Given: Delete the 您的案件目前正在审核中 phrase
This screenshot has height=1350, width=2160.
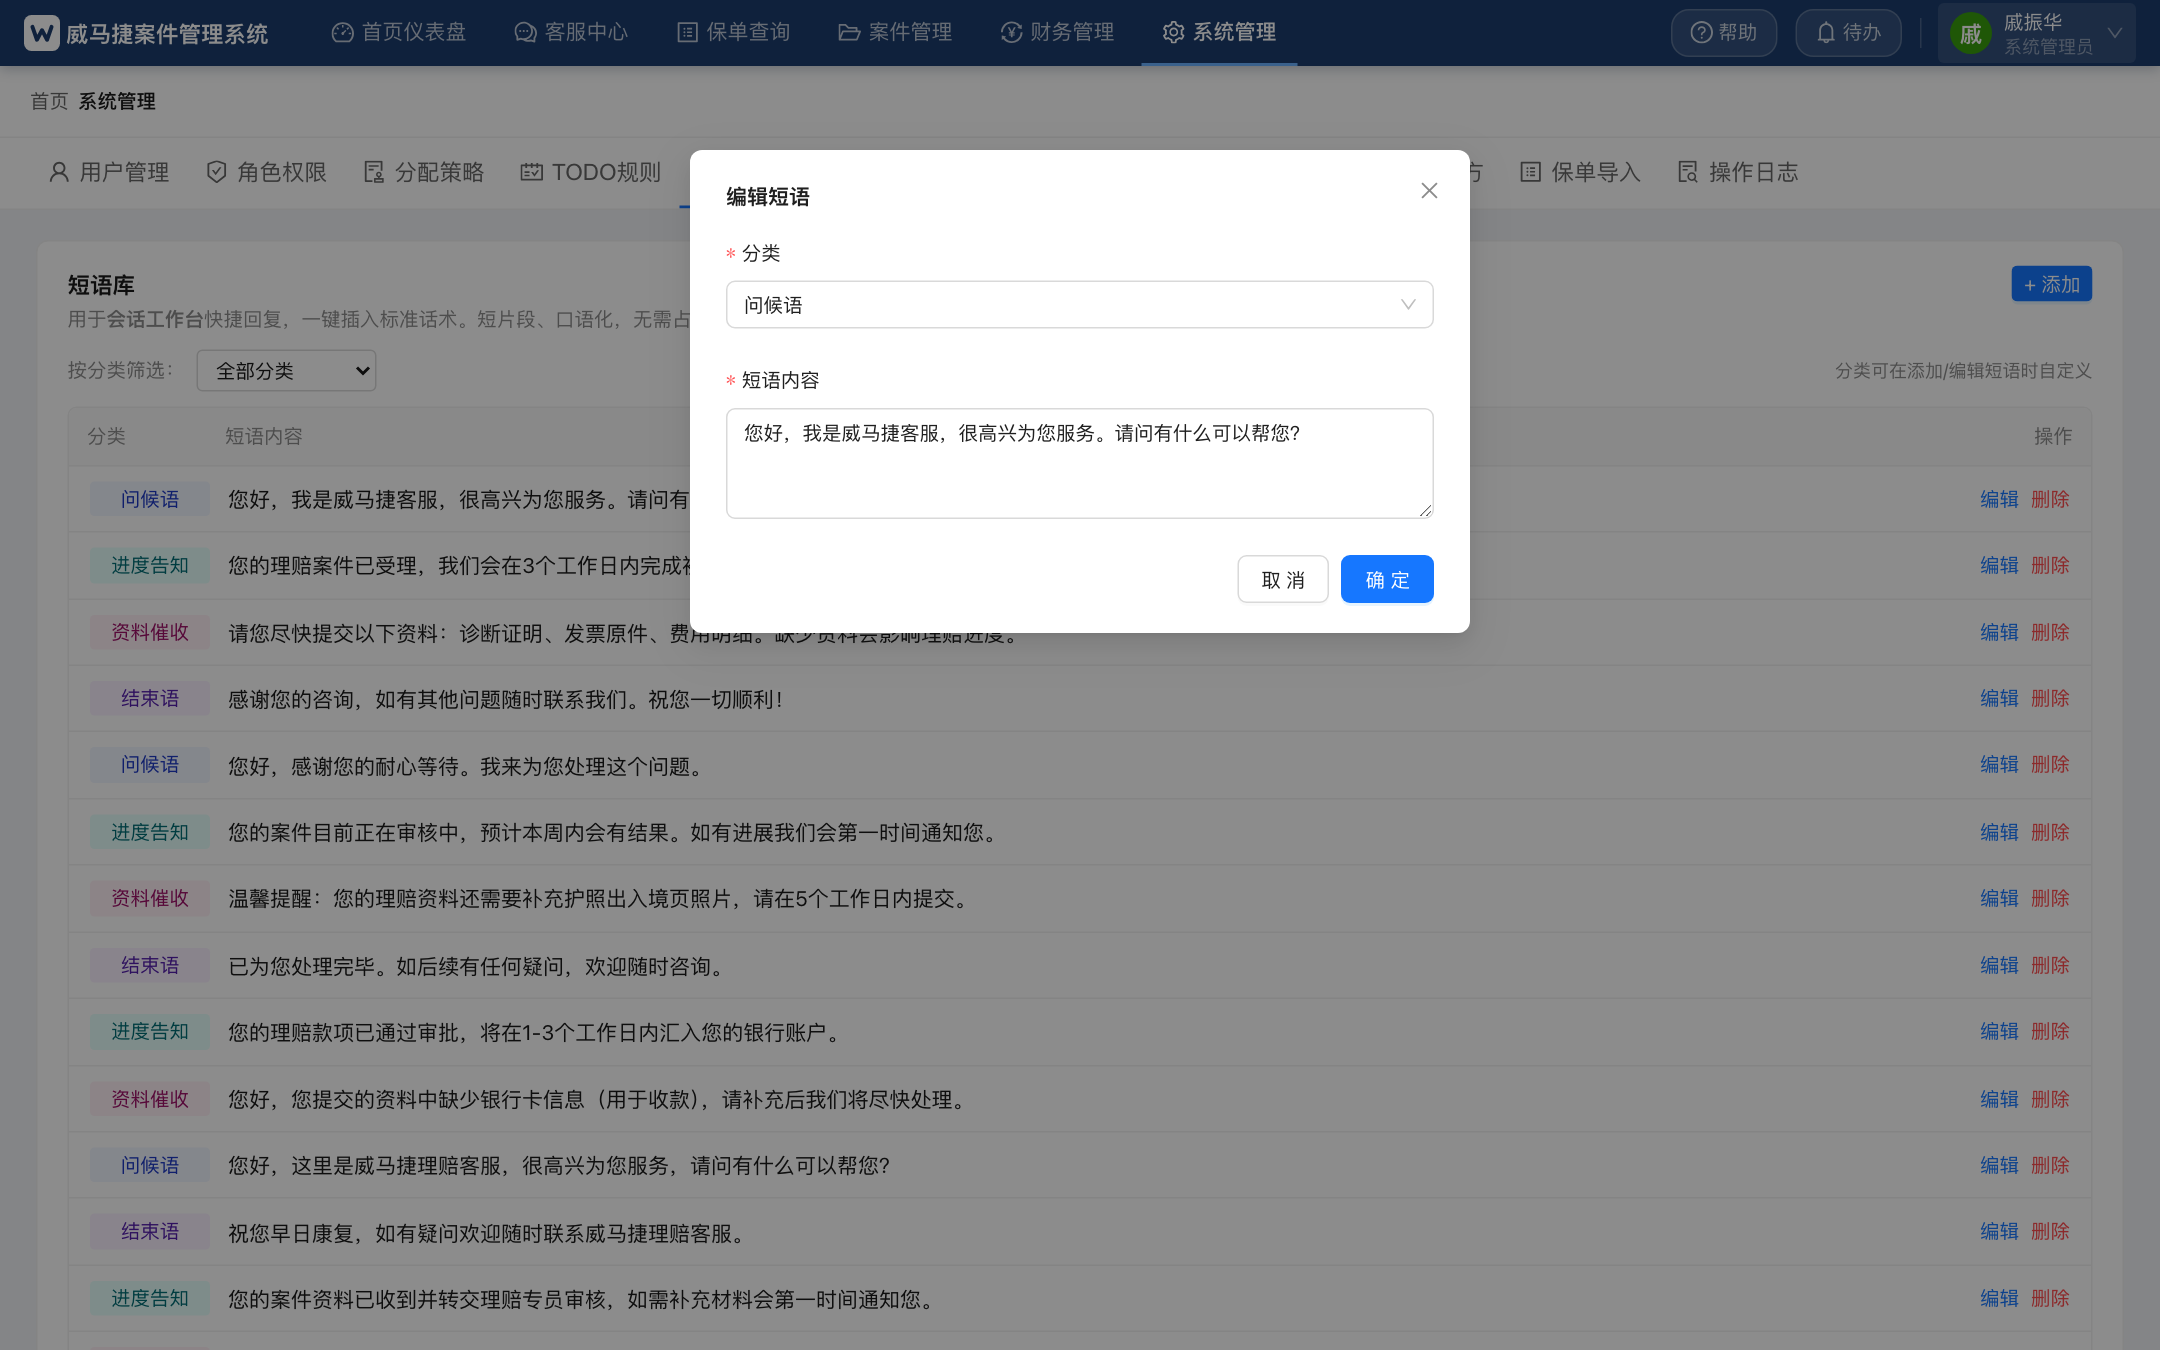Looking at the screenshot, I should click(x=2050, y=832).
